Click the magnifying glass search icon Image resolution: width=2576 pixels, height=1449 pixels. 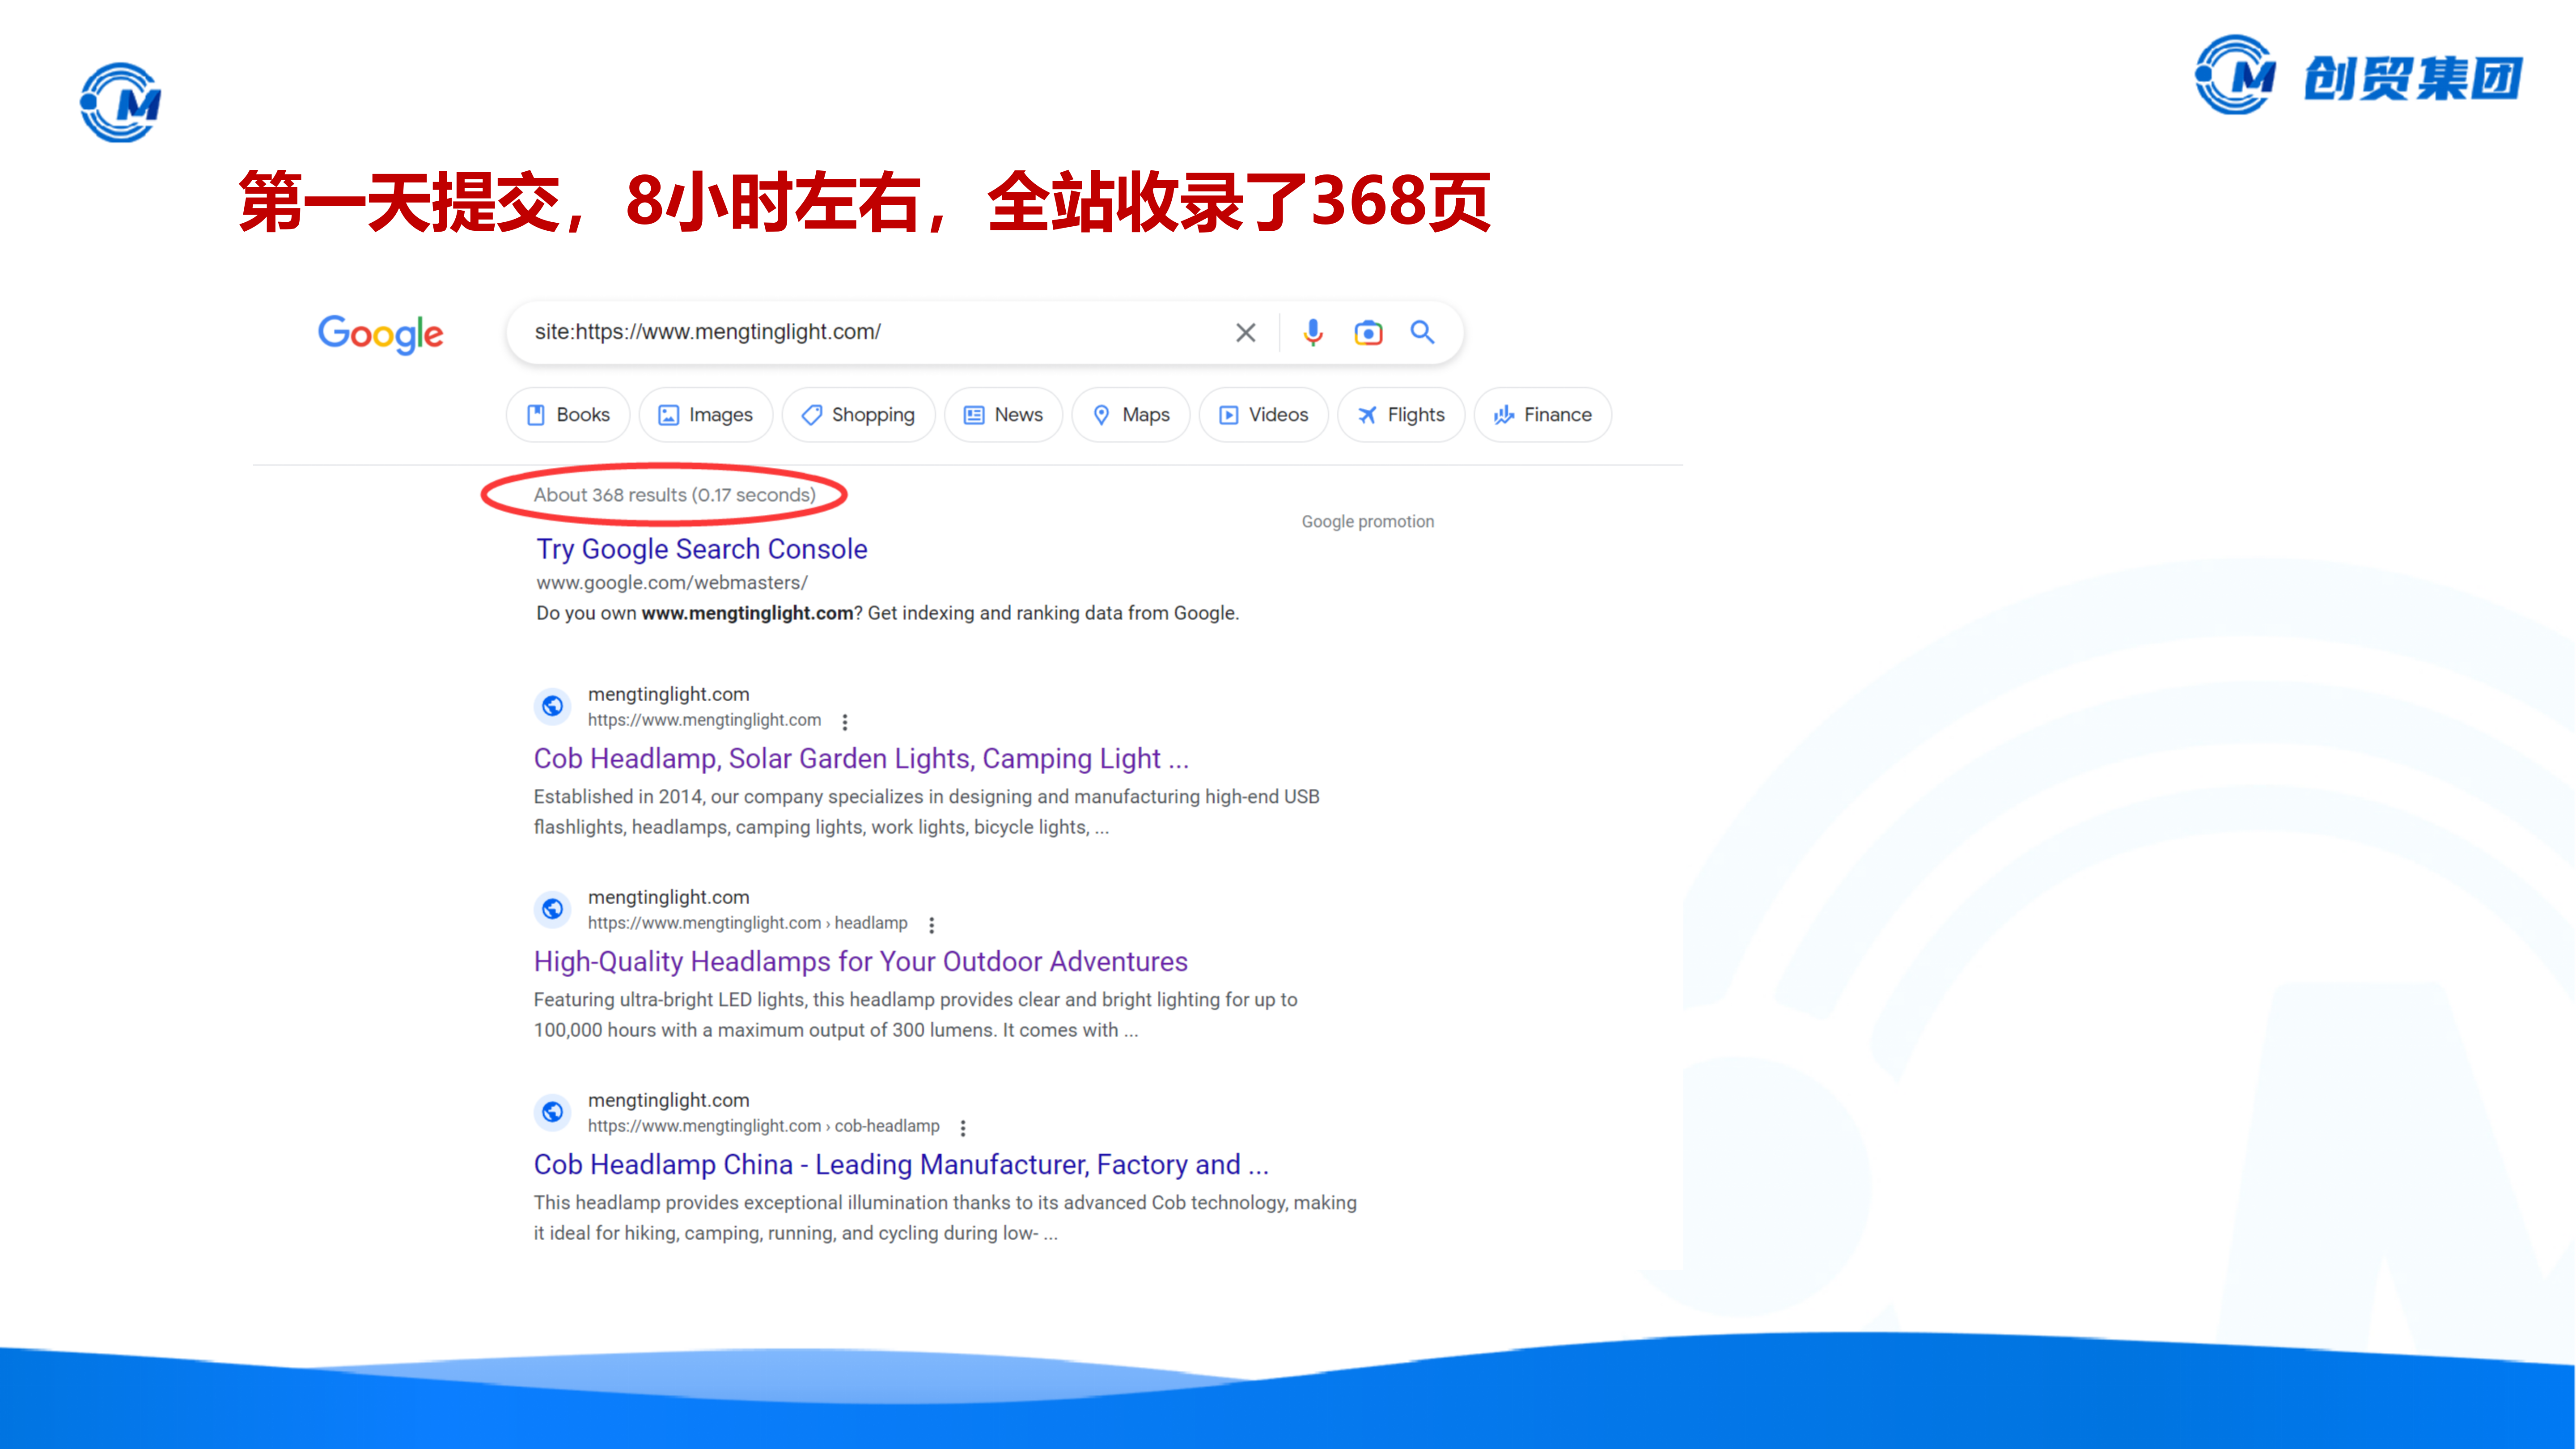pos(1422,332)
